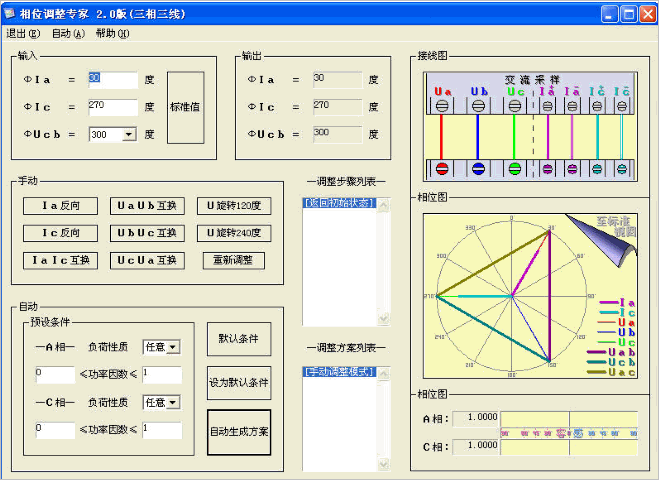
Task: Click A相 lower power factor field
Action: point(55,375)
